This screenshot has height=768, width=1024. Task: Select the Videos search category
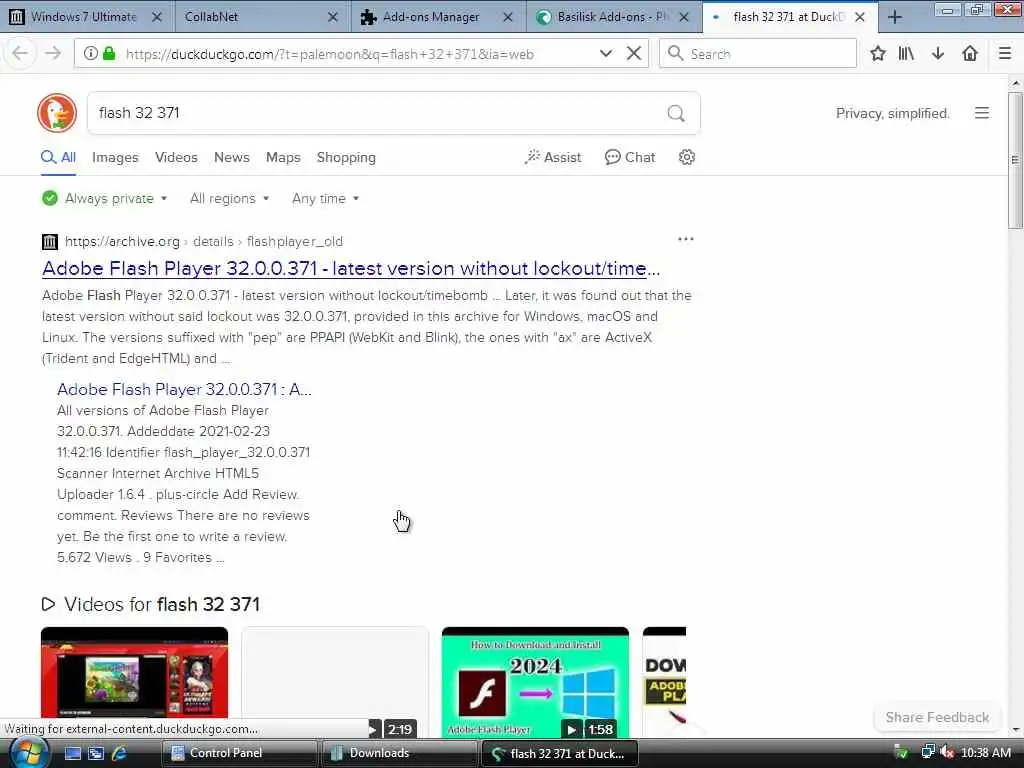(x=176, y=157)
